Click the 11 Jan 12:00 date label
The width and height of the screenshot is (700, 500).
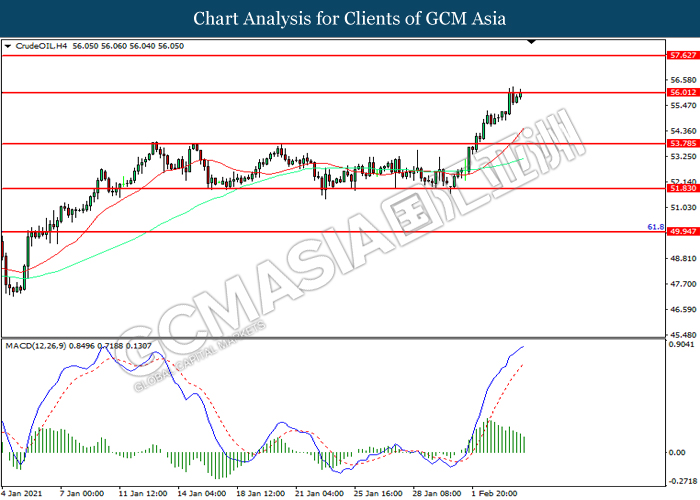tap(143, 493)
